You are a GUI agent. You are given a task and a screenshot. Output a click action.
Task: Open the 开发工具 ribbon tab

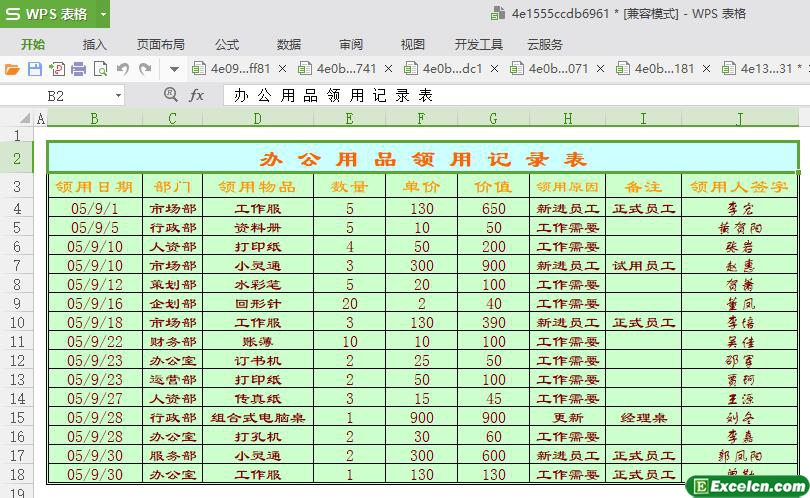[479, 44]
